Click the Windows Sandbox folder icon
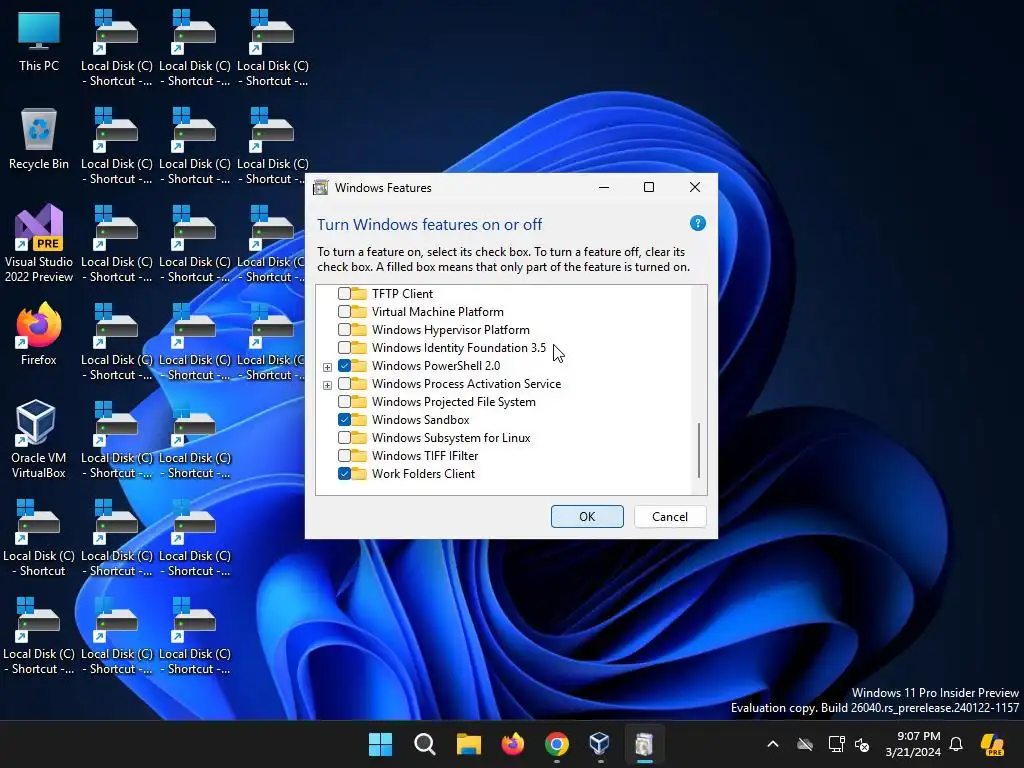Viewport: 1024px width, 768px height. click(x=359, y=420)
